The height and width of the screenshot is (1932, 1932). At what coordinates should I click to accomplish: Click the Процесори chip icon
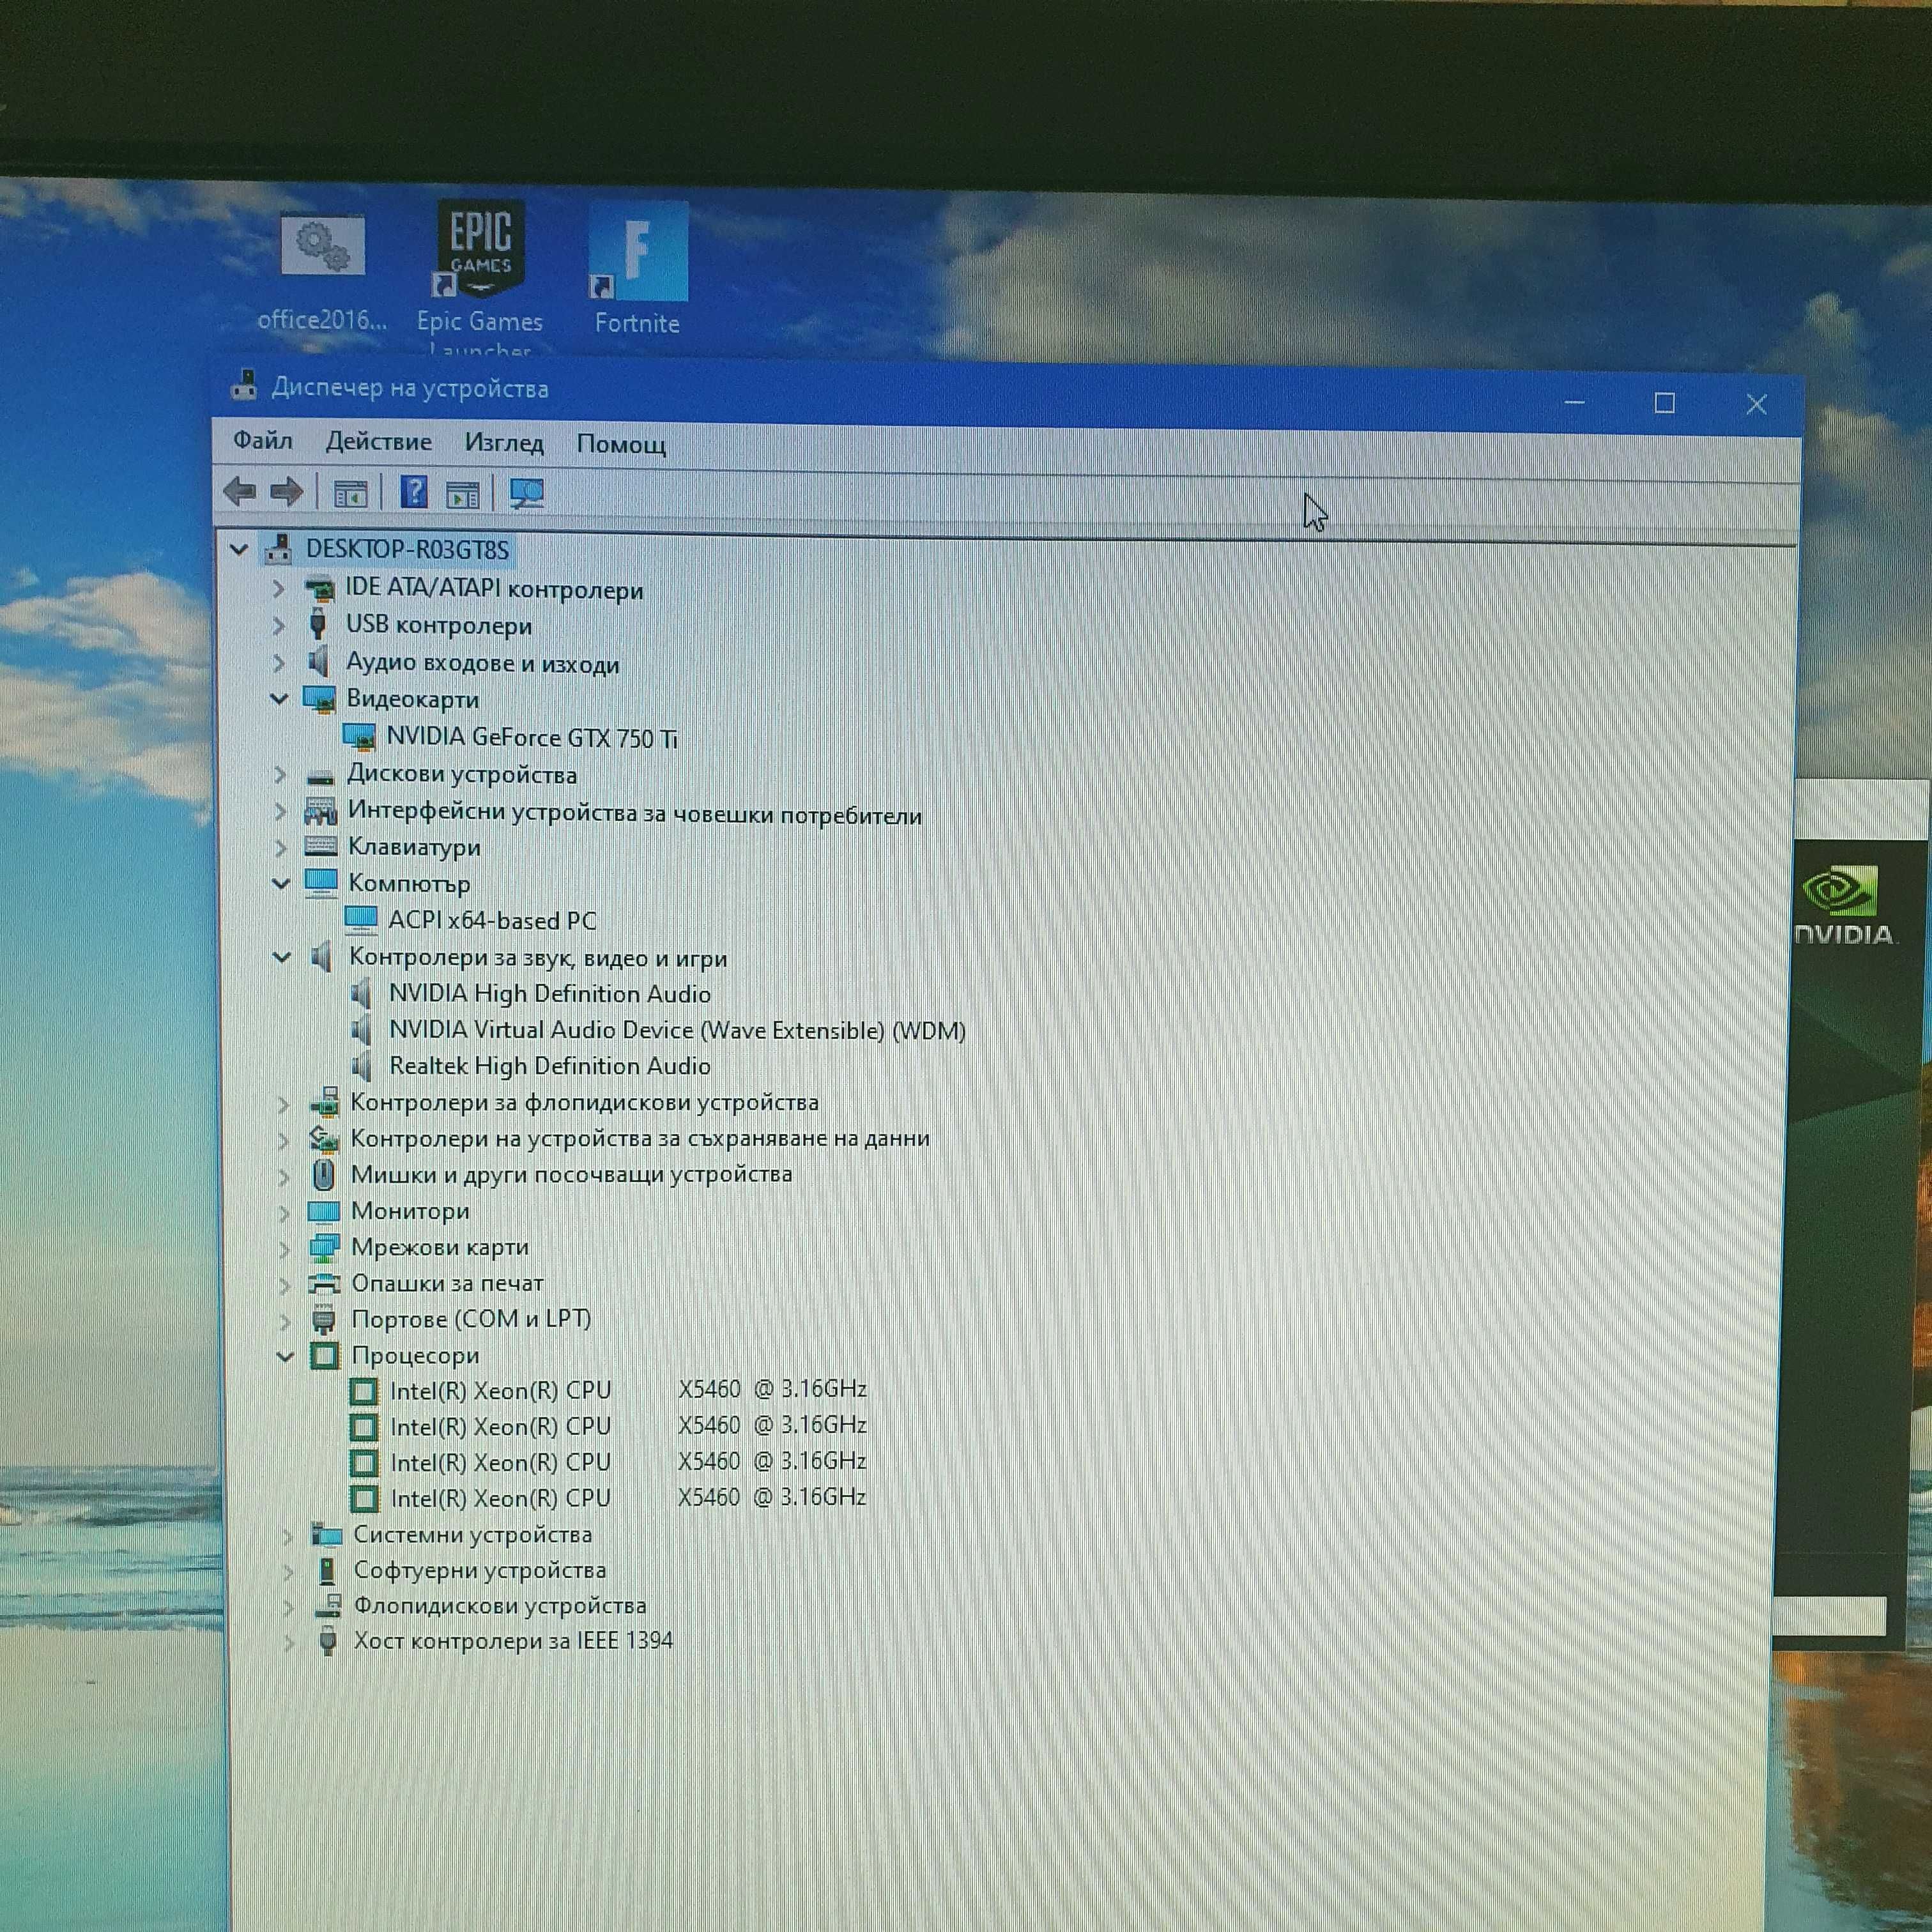point(325,1356)
